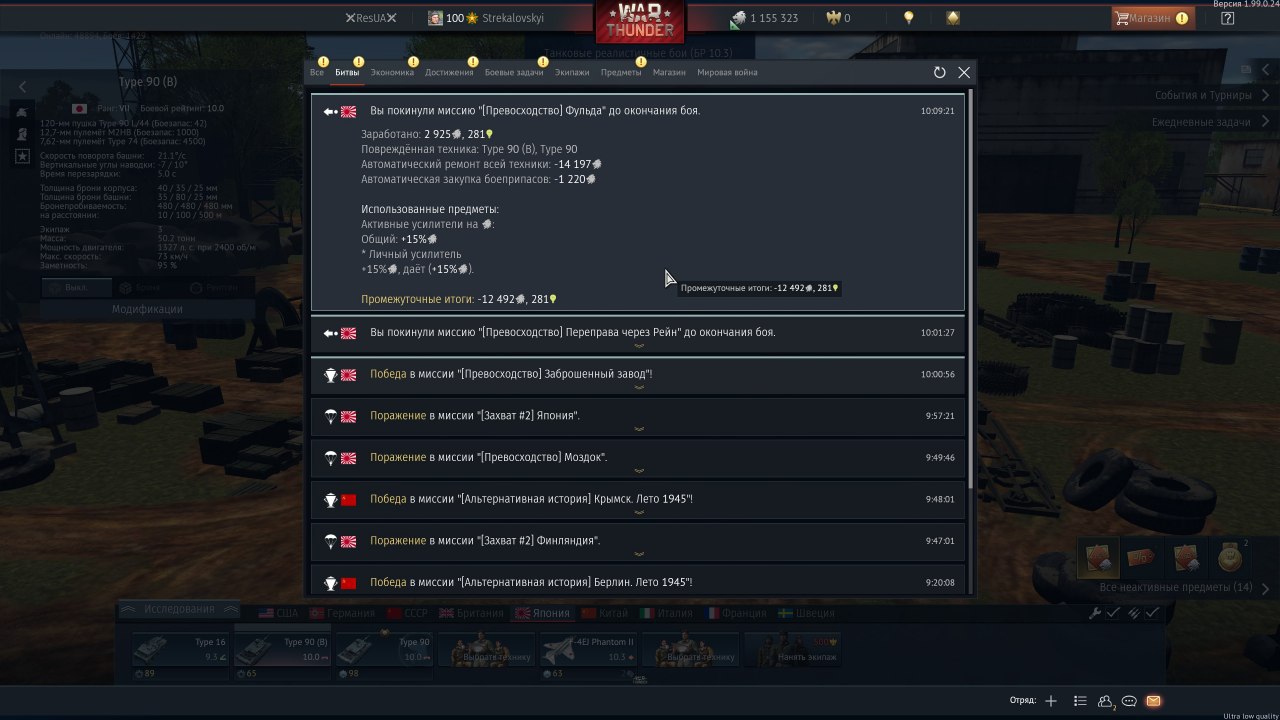Open the chat speech bubble icon
Screen dimensions: 1280x720
click(1129, 701)
